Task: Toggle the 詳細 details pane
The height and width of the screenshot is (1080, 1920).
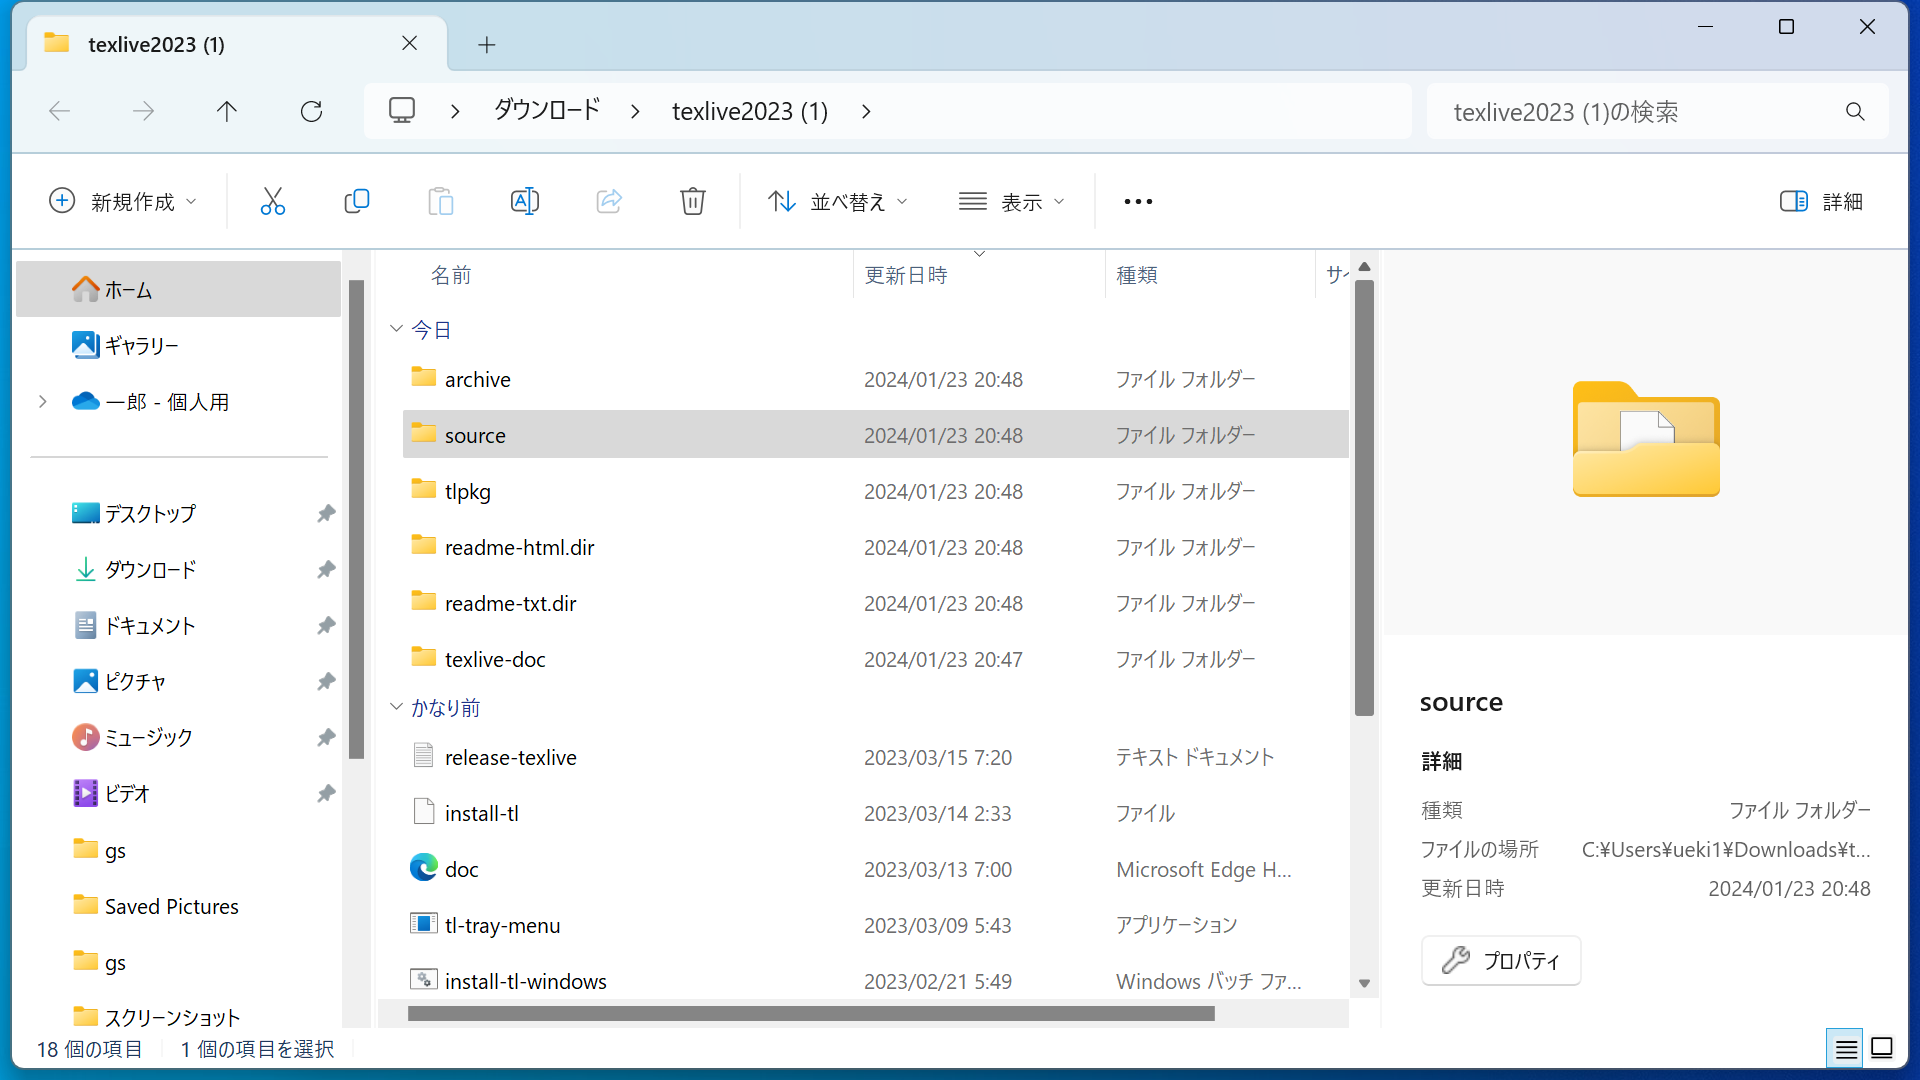Action: tap(1820, 201)
